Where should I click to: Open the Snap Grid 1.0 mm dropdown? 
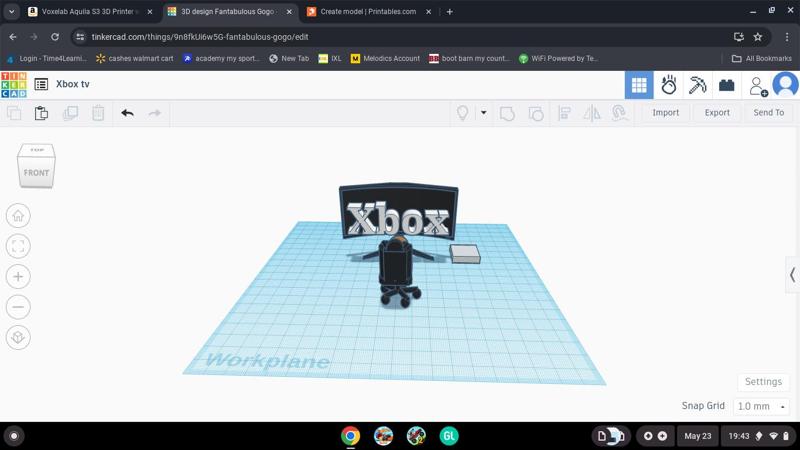tap(761, 407)
